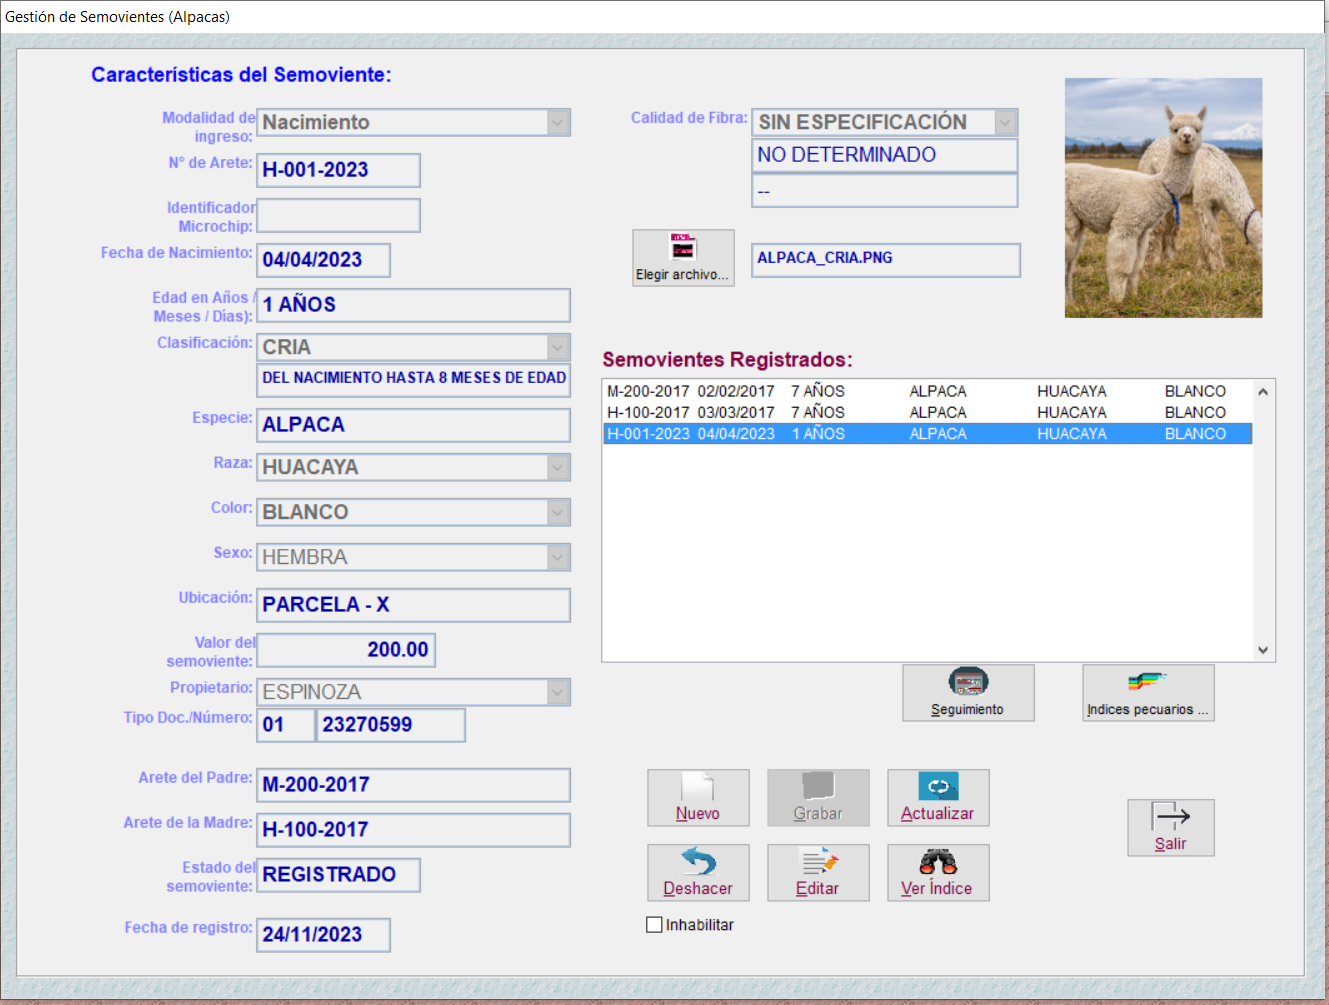Click the Fecha de Nacimiento field
1329x1005 pixels.
click(x=323, y=260)
